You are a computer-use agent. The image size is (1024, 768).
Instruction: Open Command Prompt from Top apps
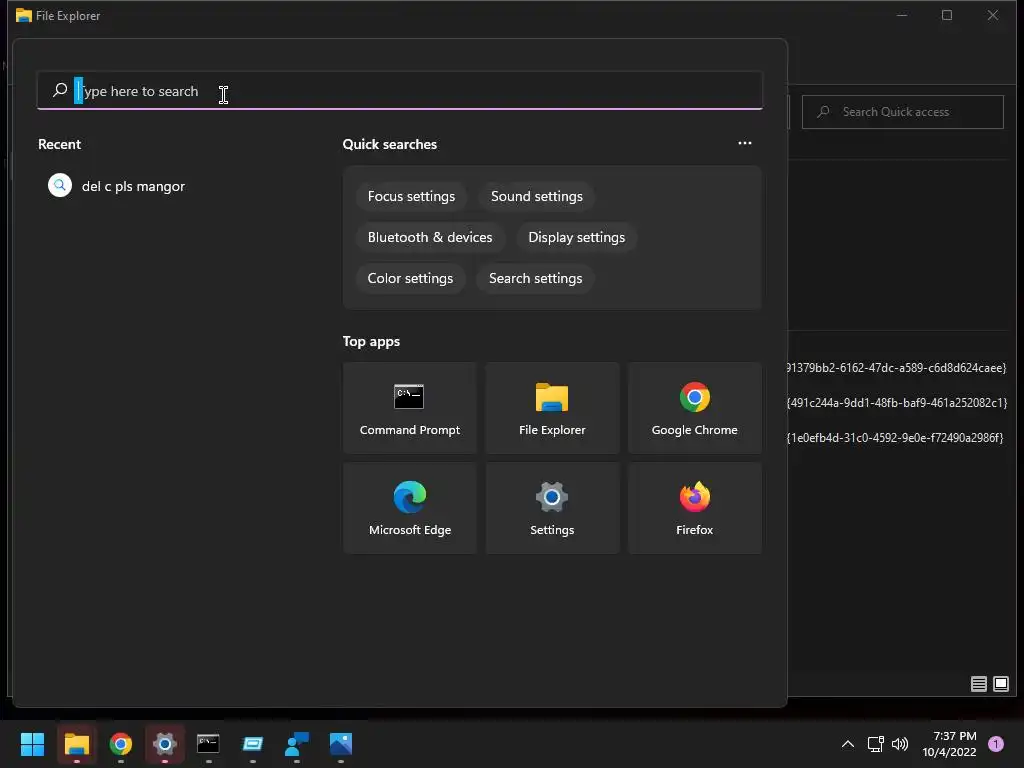(x=409, y=408)
